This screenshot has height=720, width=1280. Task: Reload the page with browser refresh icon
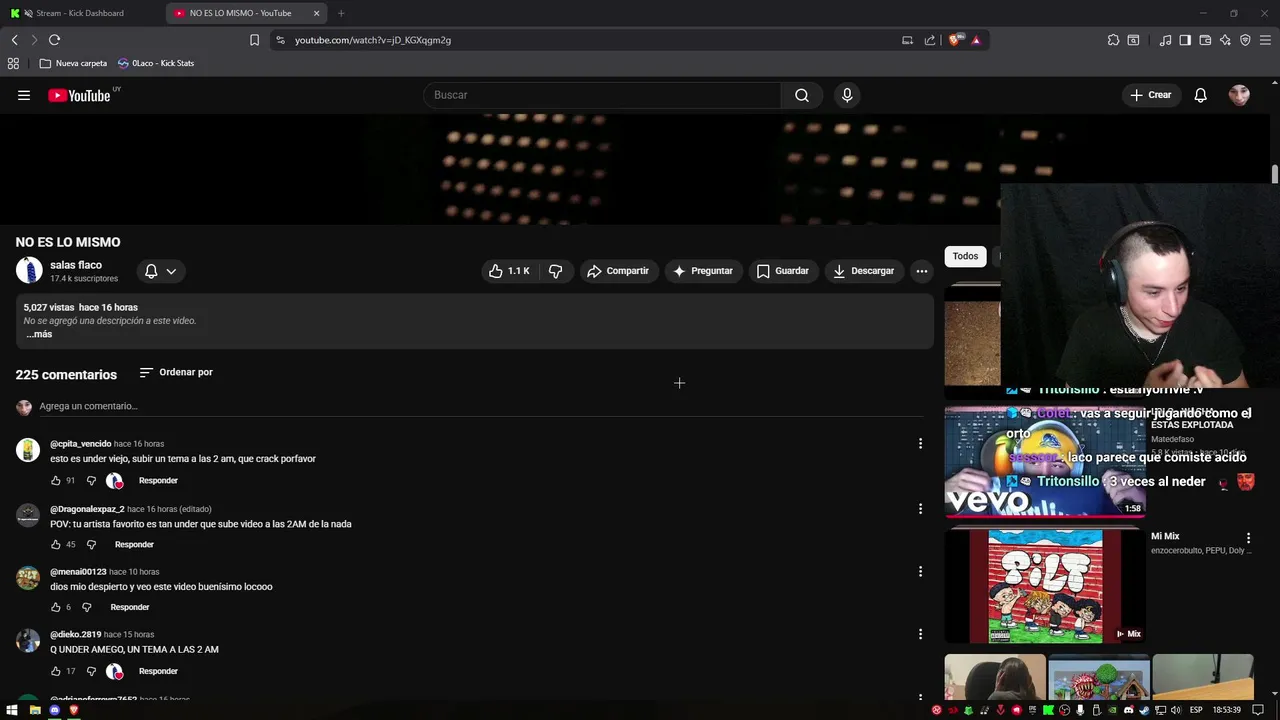[x=54, y=40]
